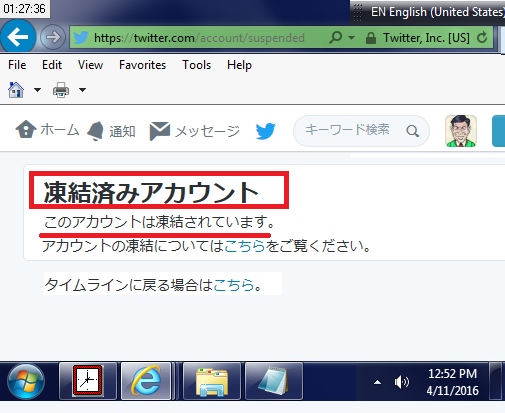Click the Twitter bird favicon in address bar
Screen dimensions: 505x413
pyautogui.click(x=81, y=38)
